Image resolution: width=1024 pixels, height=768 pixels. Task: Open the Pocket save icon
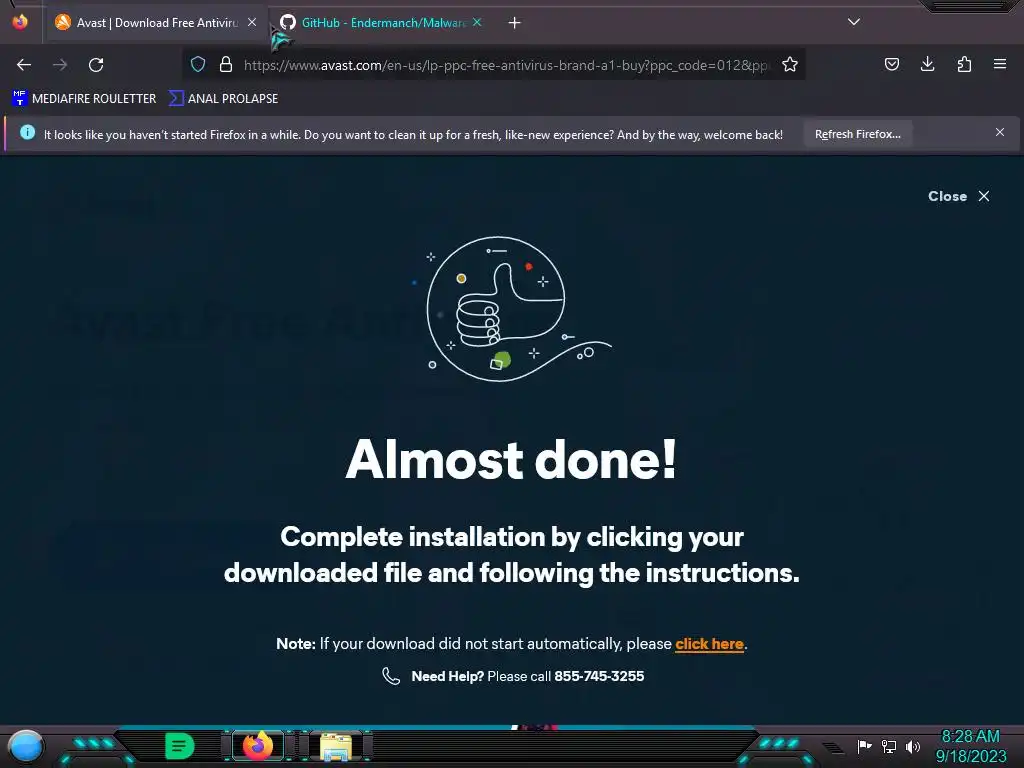pyautogui.click(x=891, y=64)
